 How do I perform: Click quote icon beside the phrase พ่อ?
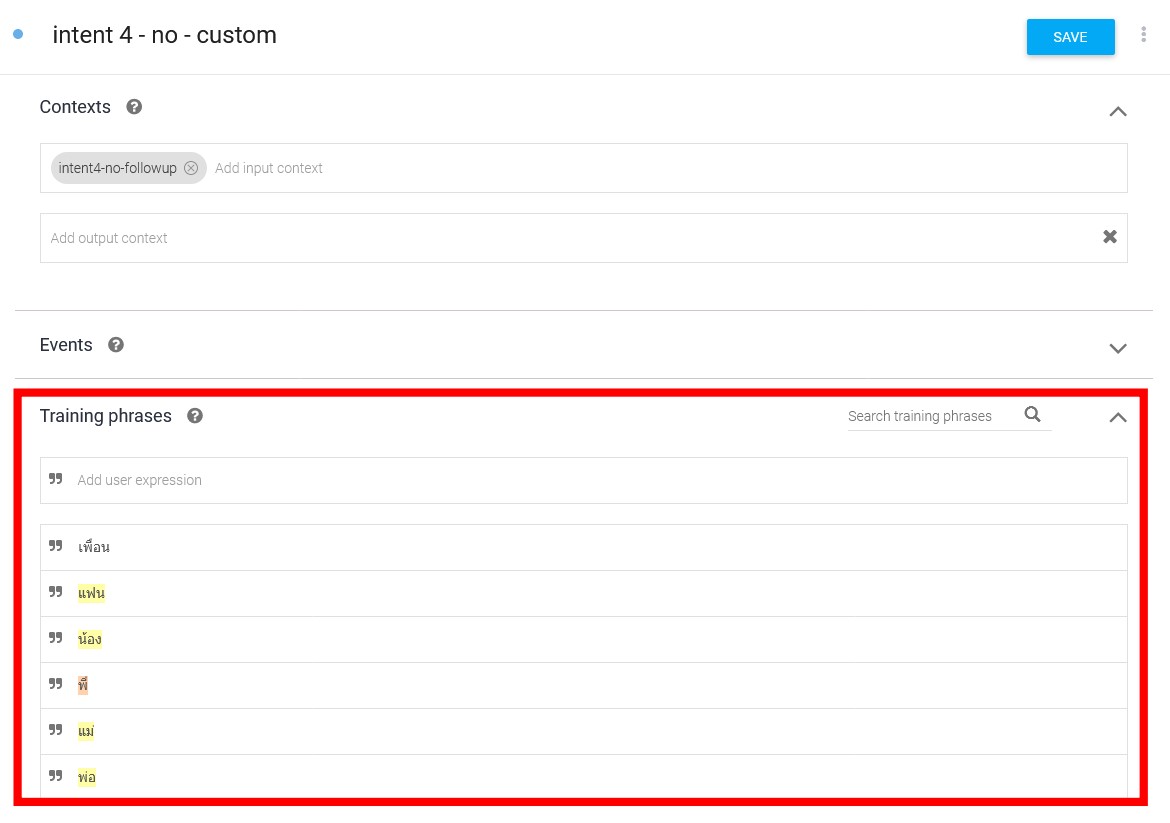coord(56,776)
